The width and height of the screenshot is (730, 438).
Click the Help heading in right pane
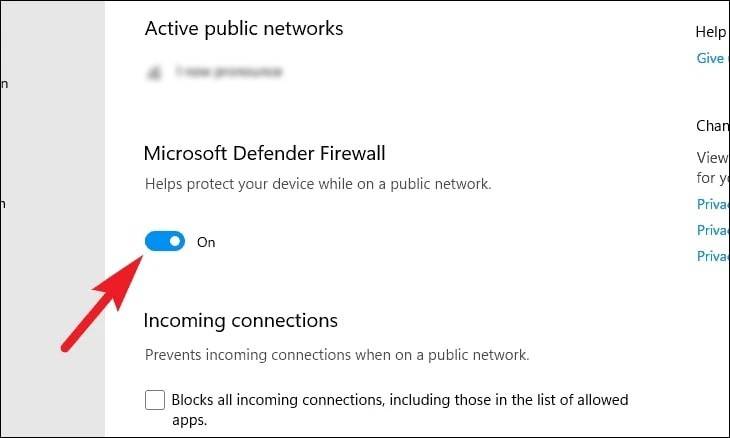pos(711,32)
